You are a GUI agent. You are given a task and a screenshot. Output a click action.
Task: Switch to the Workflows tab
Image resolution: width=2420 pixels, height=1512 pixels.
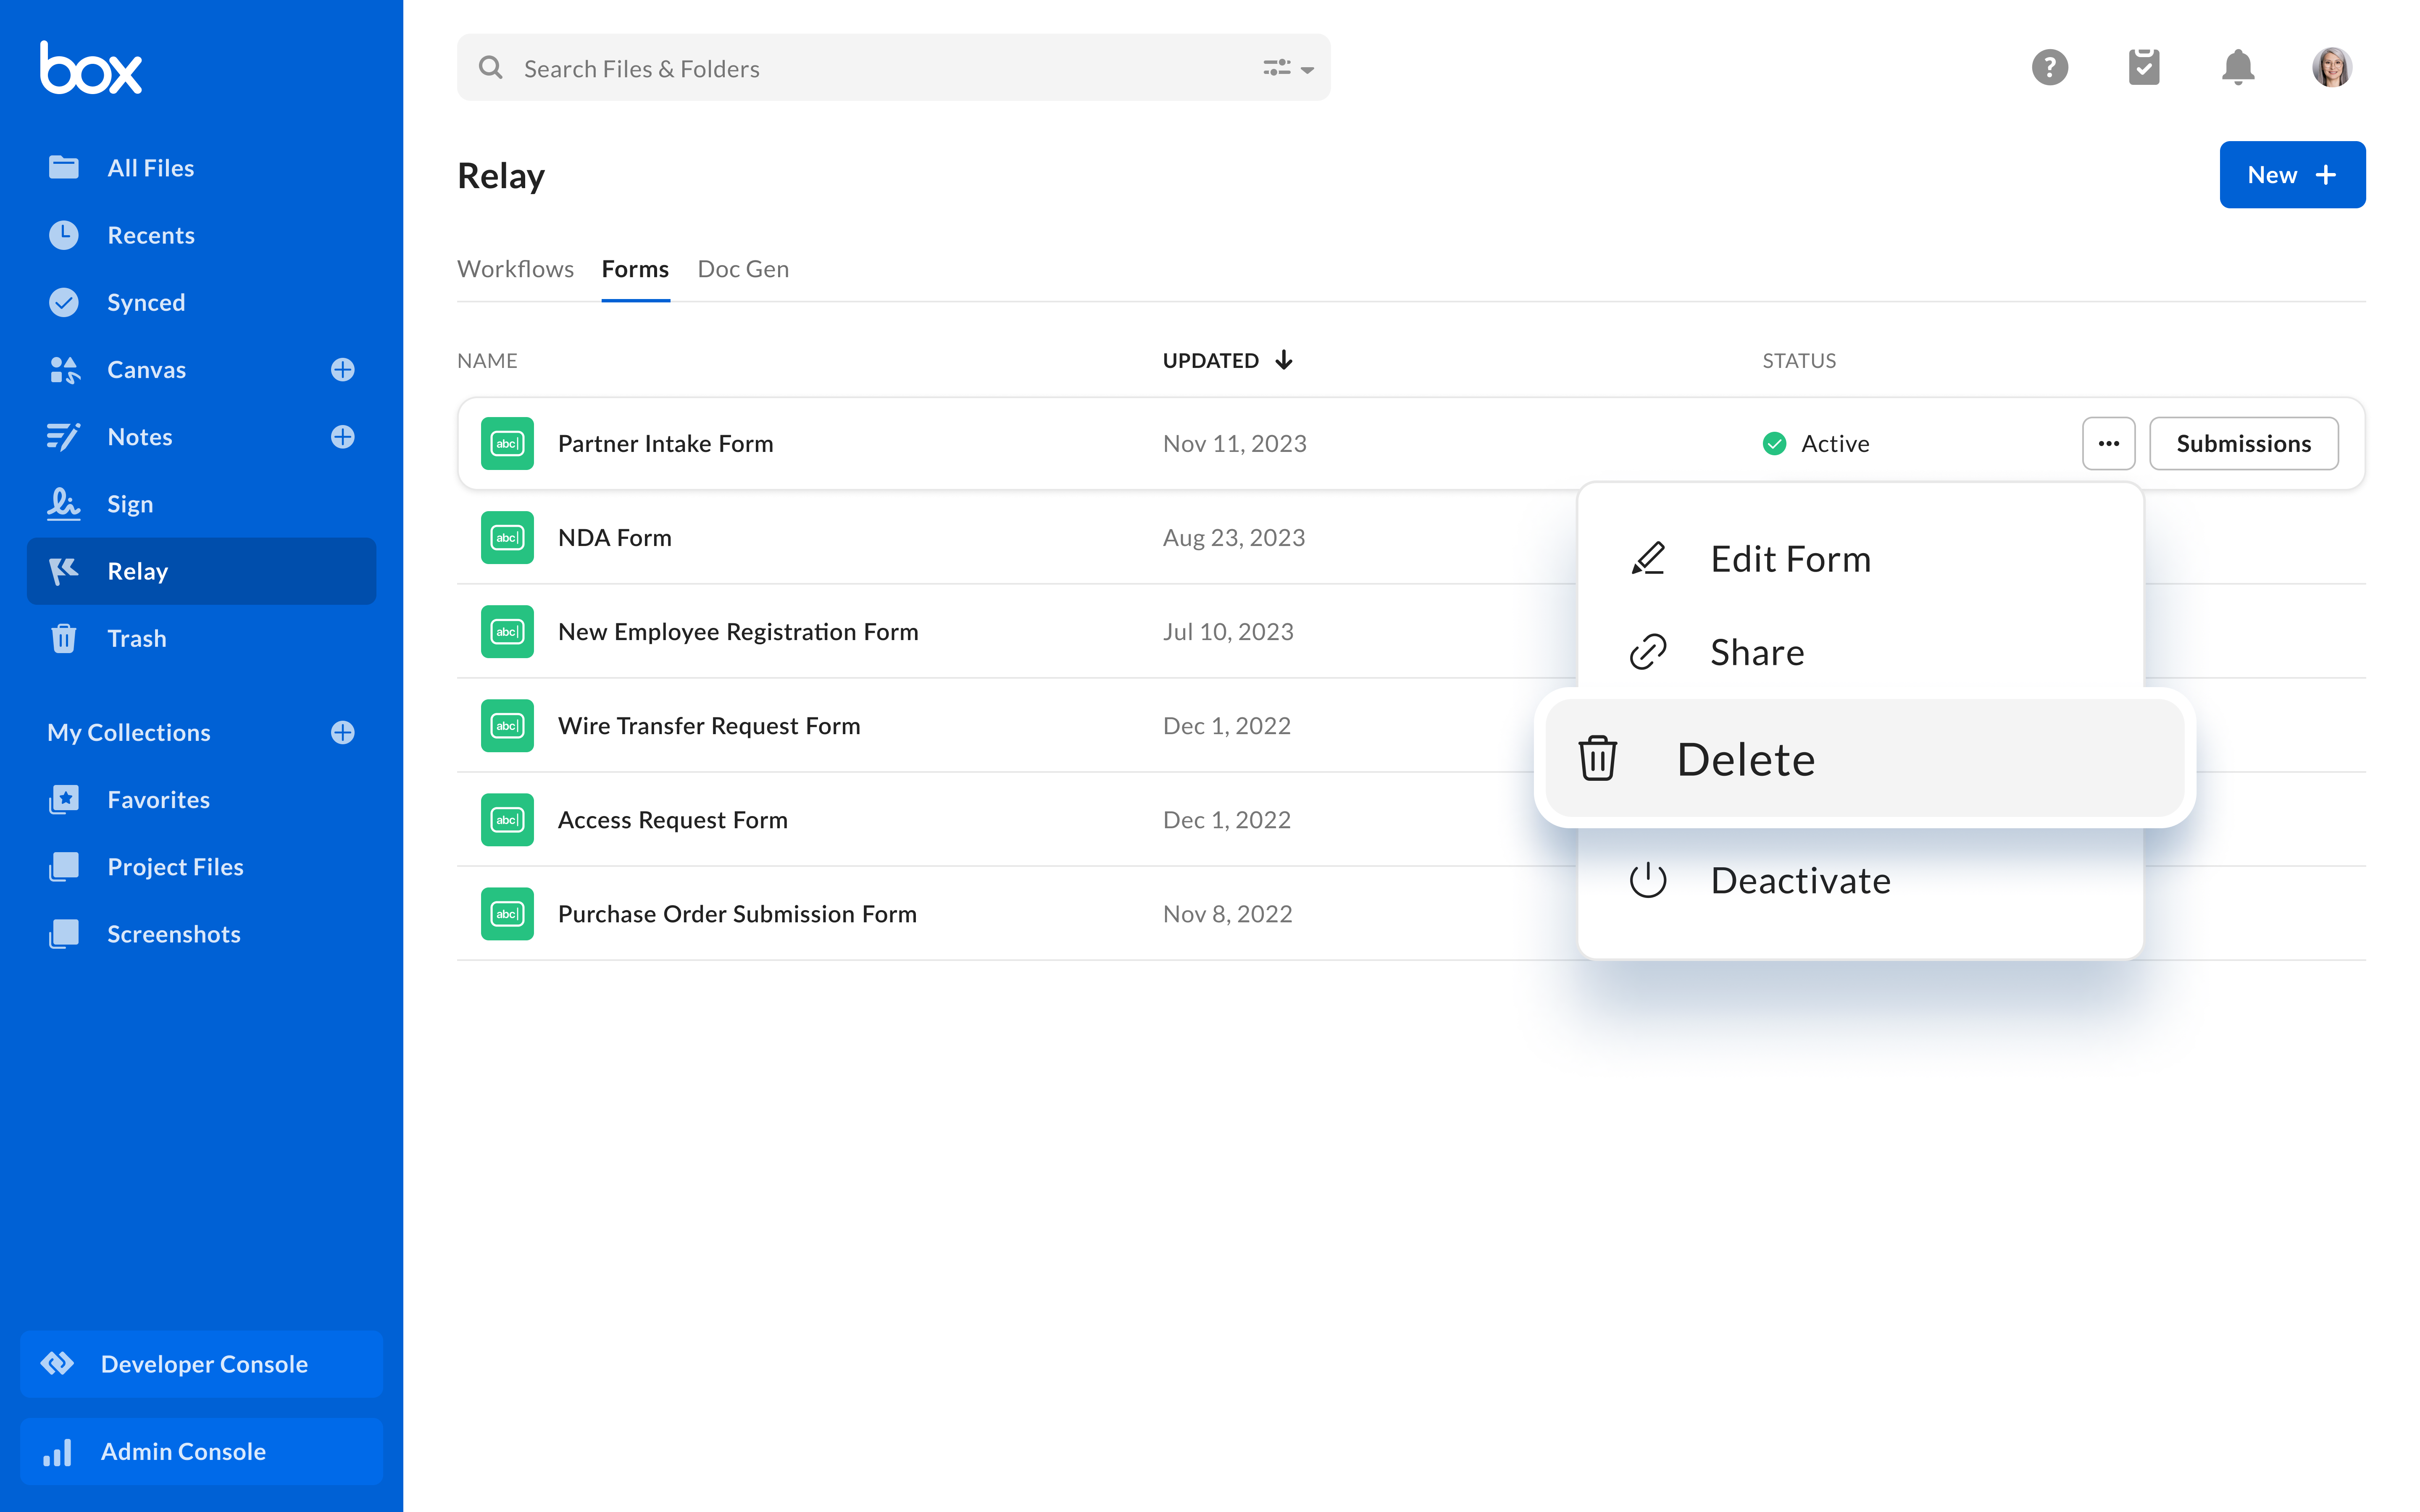tap(515, 269)
